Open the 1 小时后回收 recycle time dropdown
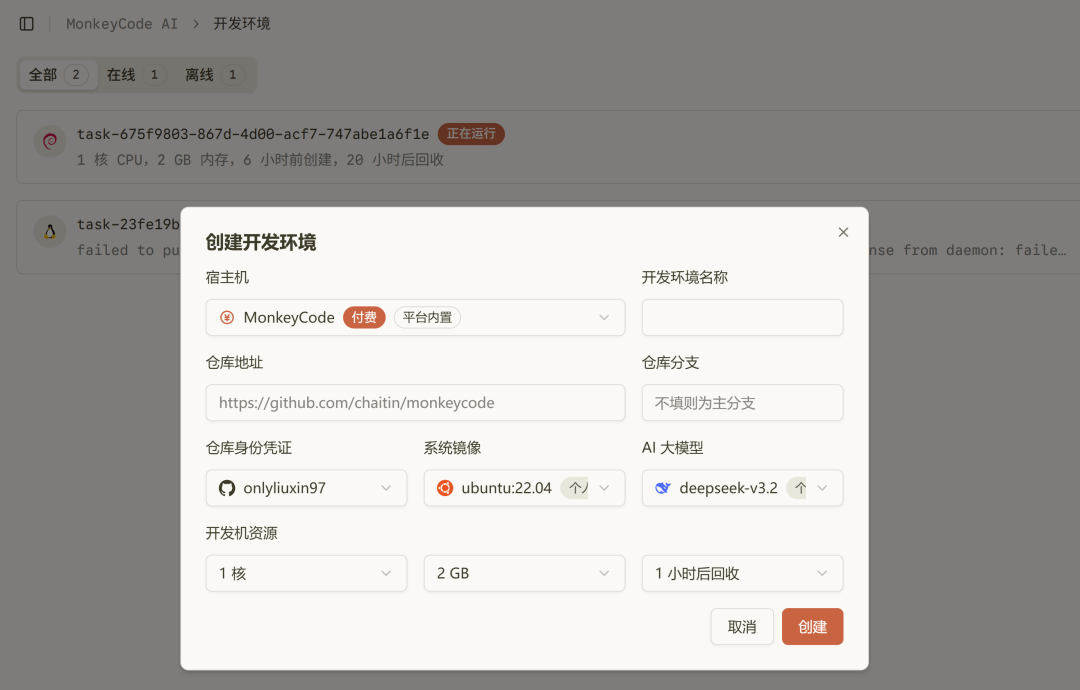This screenshot has width=1080, height=690. pos(742,574)
